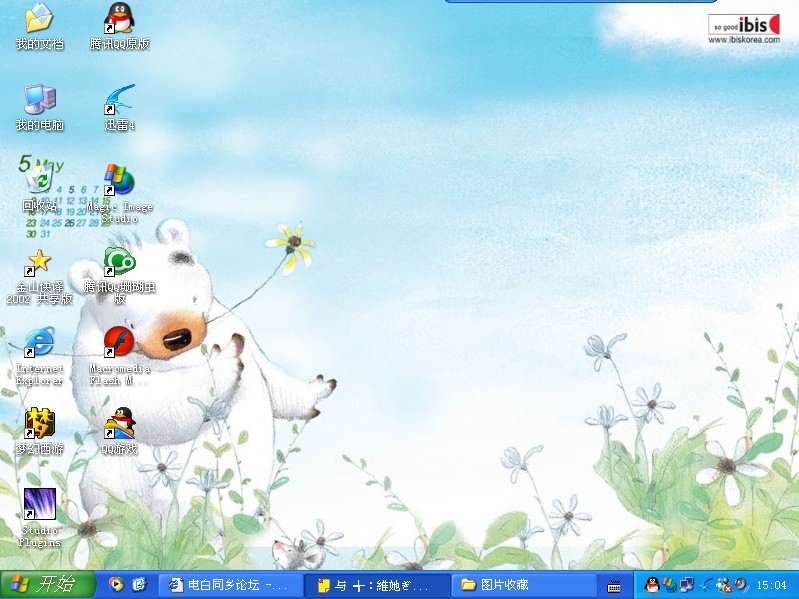Click the Magic Image Studio shortcut

pyautogui.click(x=119, y=181)
